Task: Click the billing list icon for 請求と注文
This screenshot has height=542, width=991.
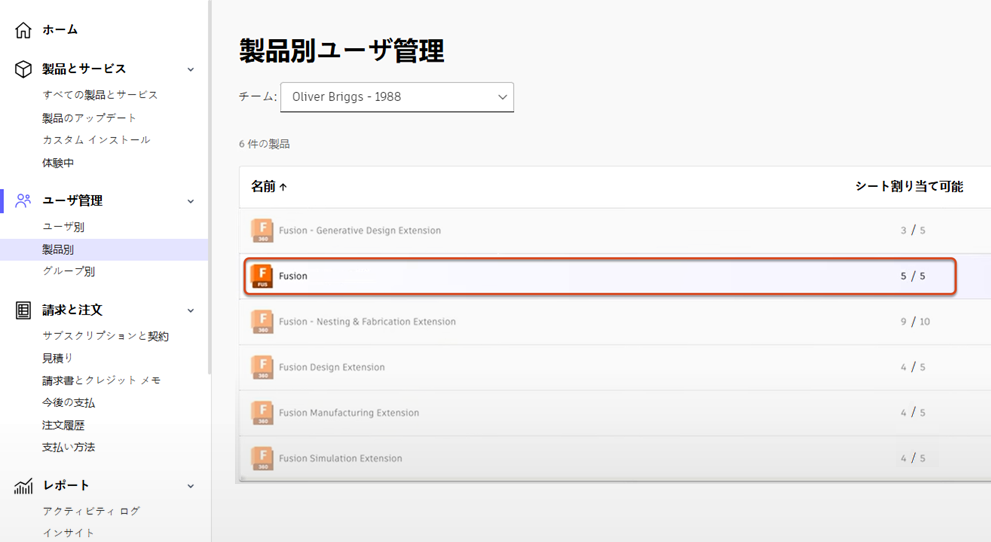Action: [x=23, y=310]
